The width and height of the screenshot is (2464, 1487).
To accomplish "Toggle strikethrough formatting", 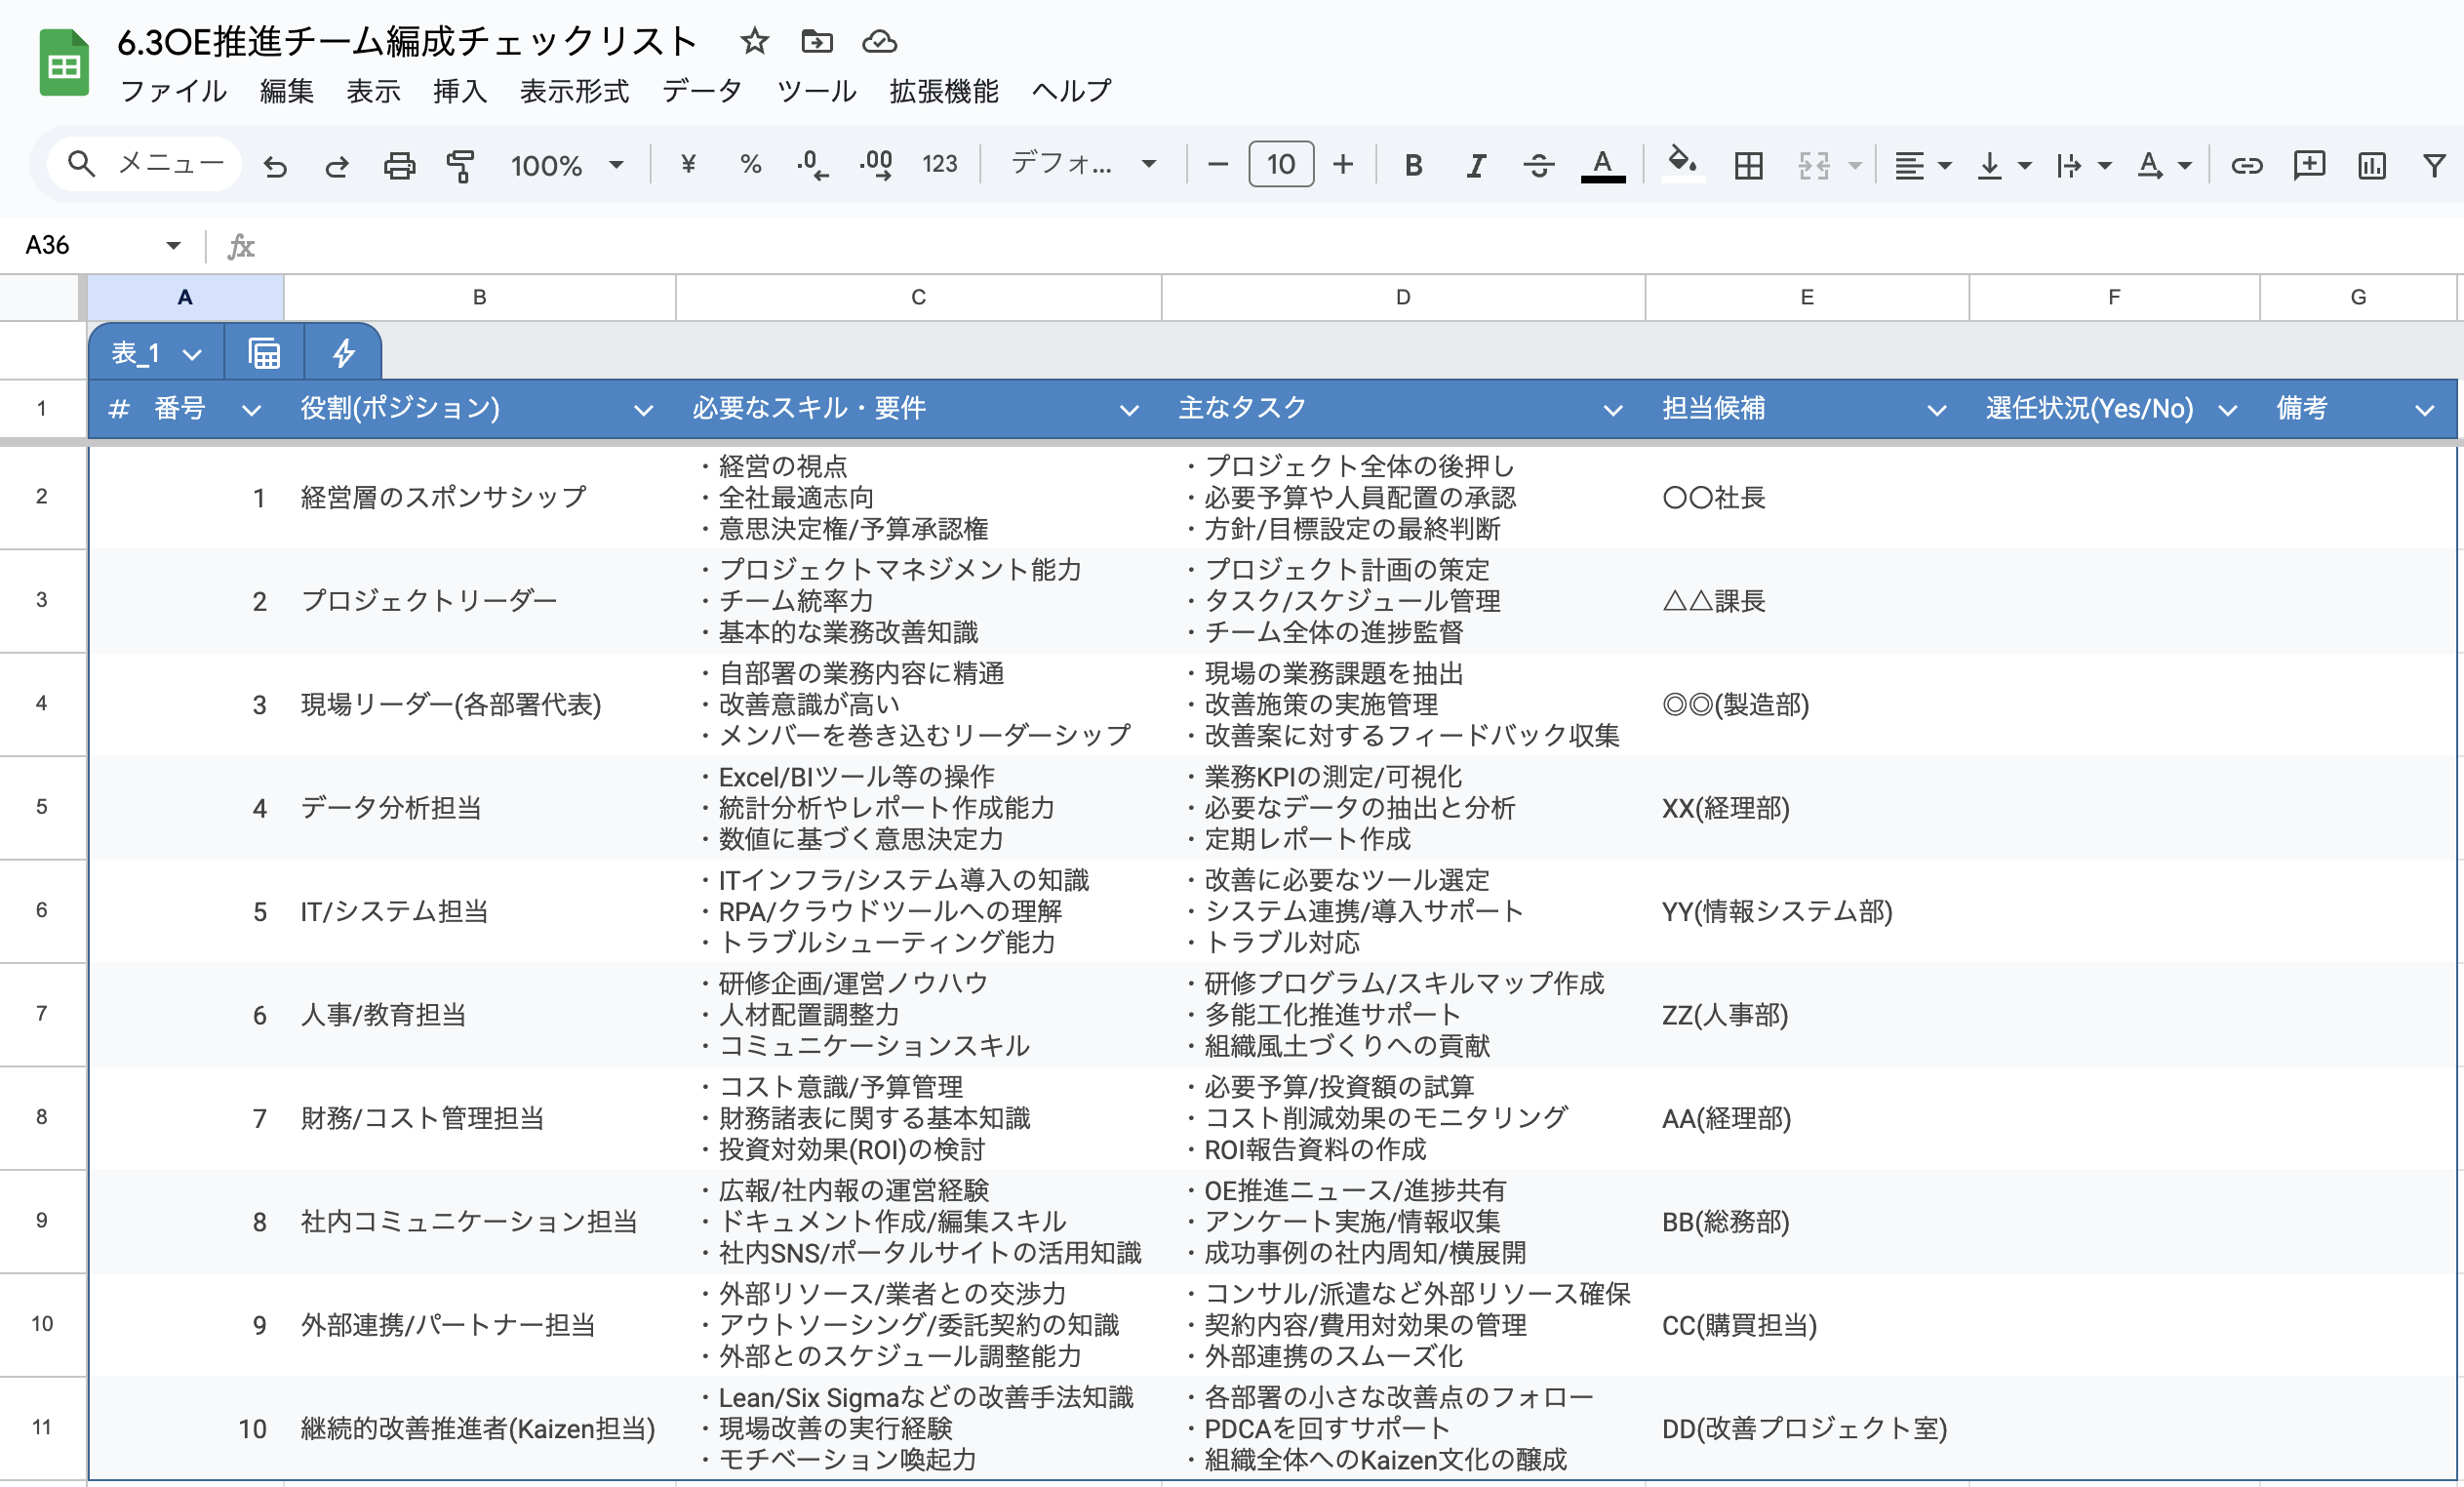I will (x=1539, y=165).
